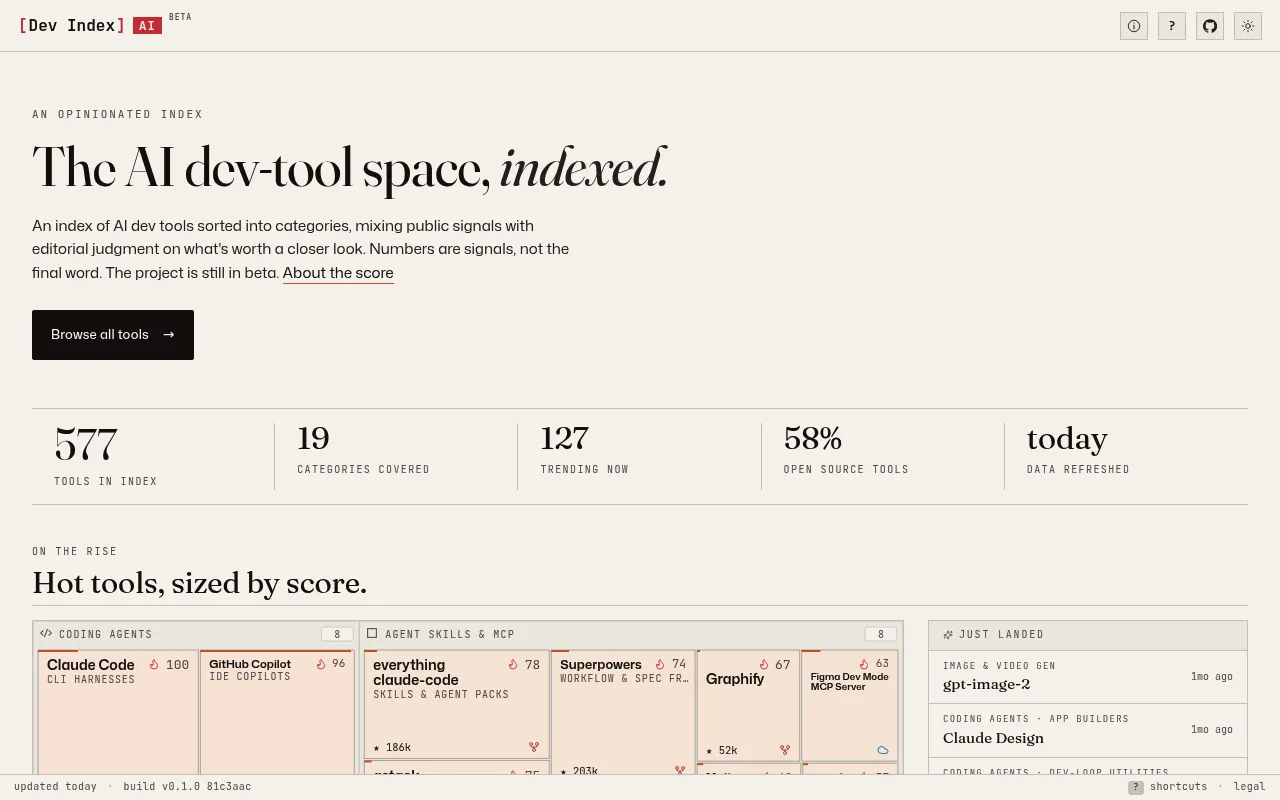Open the Figma Dev Mode MCP Server tile
The width and height of the screenshot is (1280, 800).
pos(849,705)
